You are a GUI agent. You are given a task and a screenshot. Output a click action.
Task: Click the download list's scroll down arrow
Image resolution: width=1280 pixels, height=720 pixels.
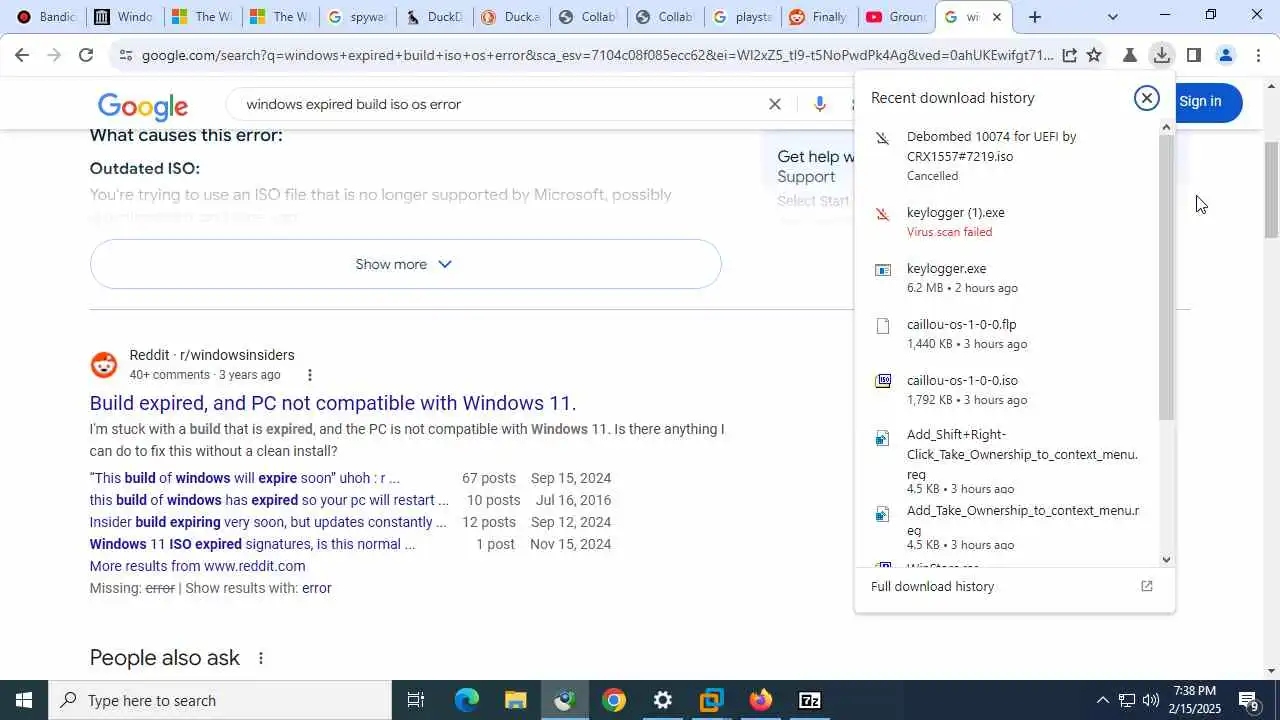coord(1166,560)
